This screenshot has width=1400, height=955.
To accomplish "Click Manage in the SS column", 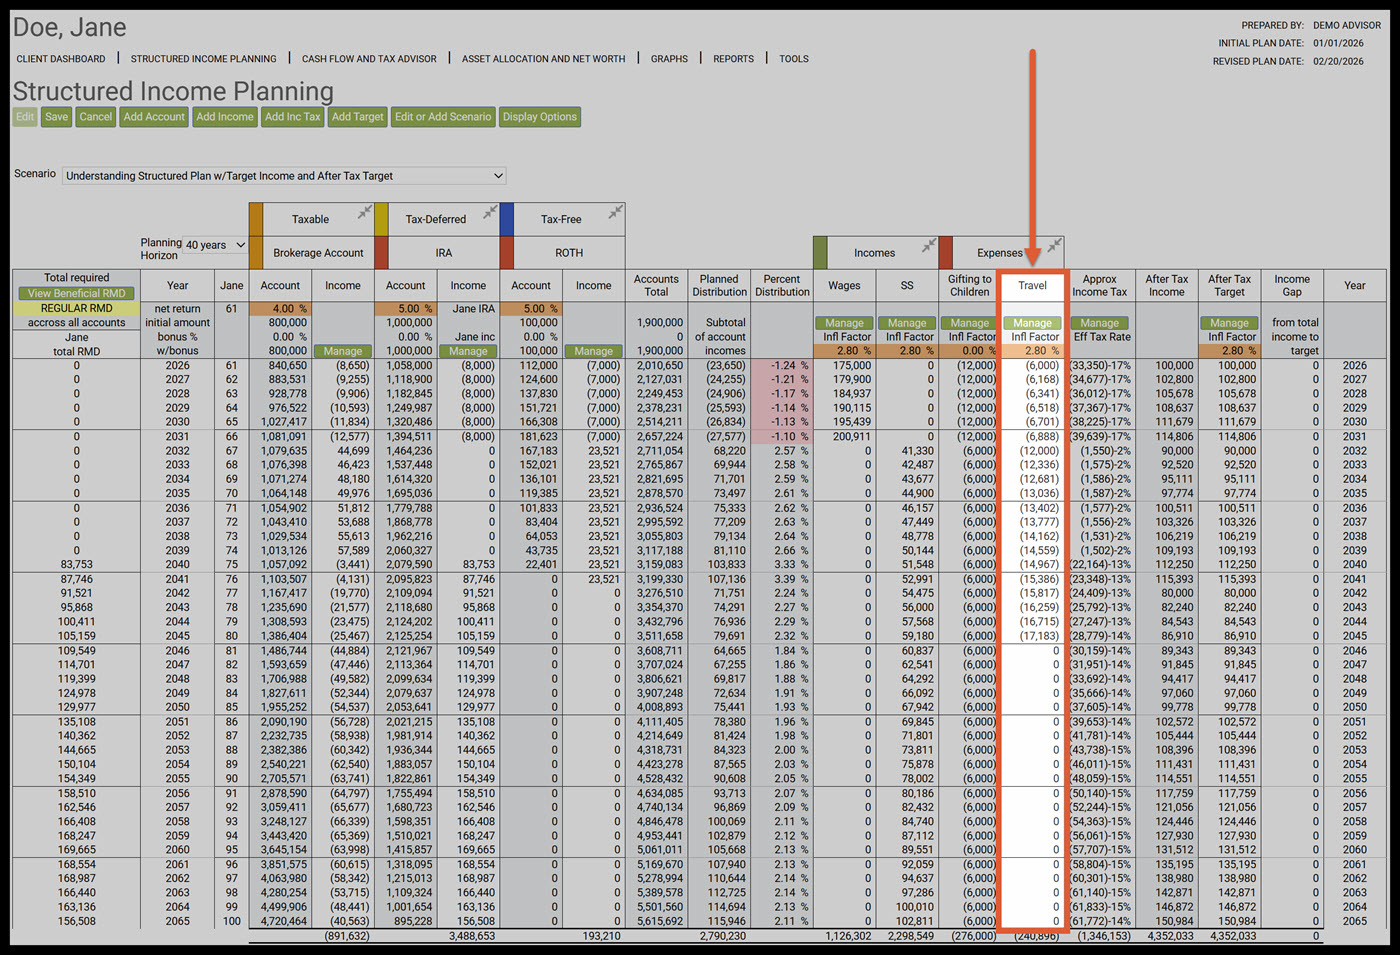I will tap(907, 323).
